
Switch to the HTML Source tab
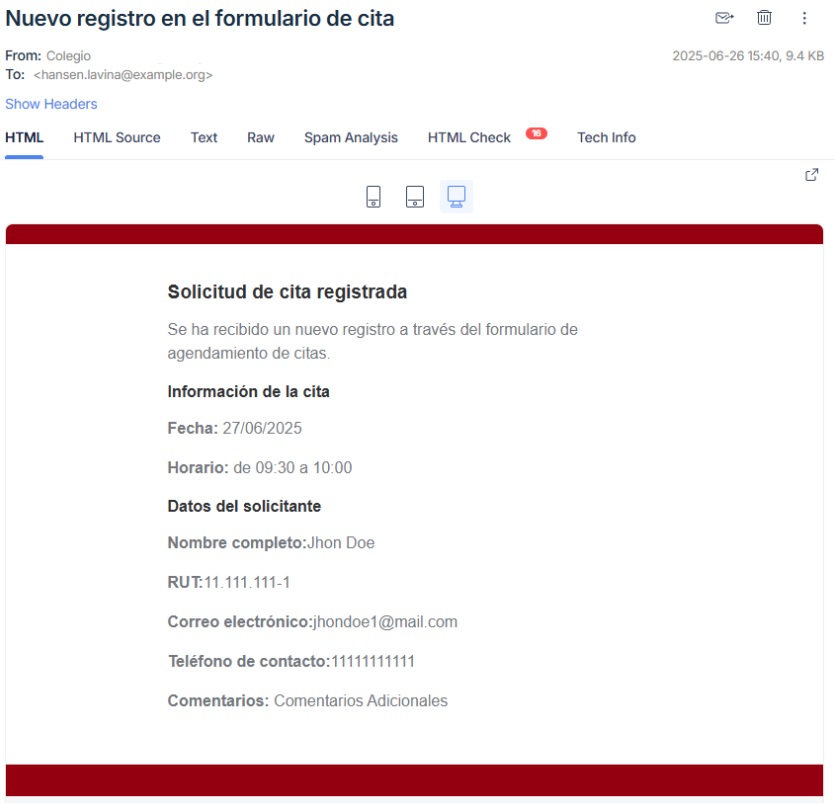coord(117,138)
